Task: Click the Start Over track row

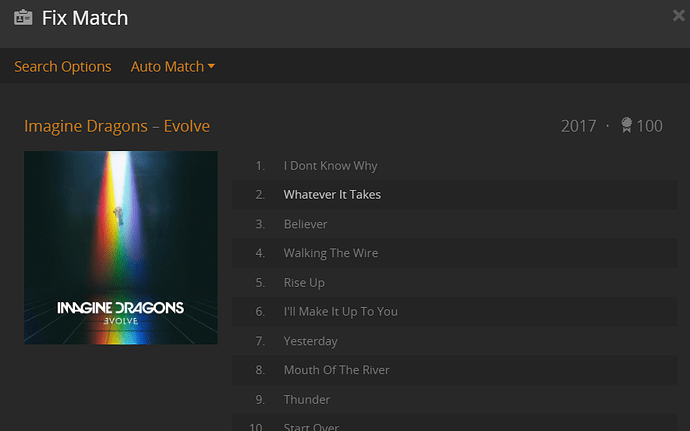Action: click(x=455, y=423)
